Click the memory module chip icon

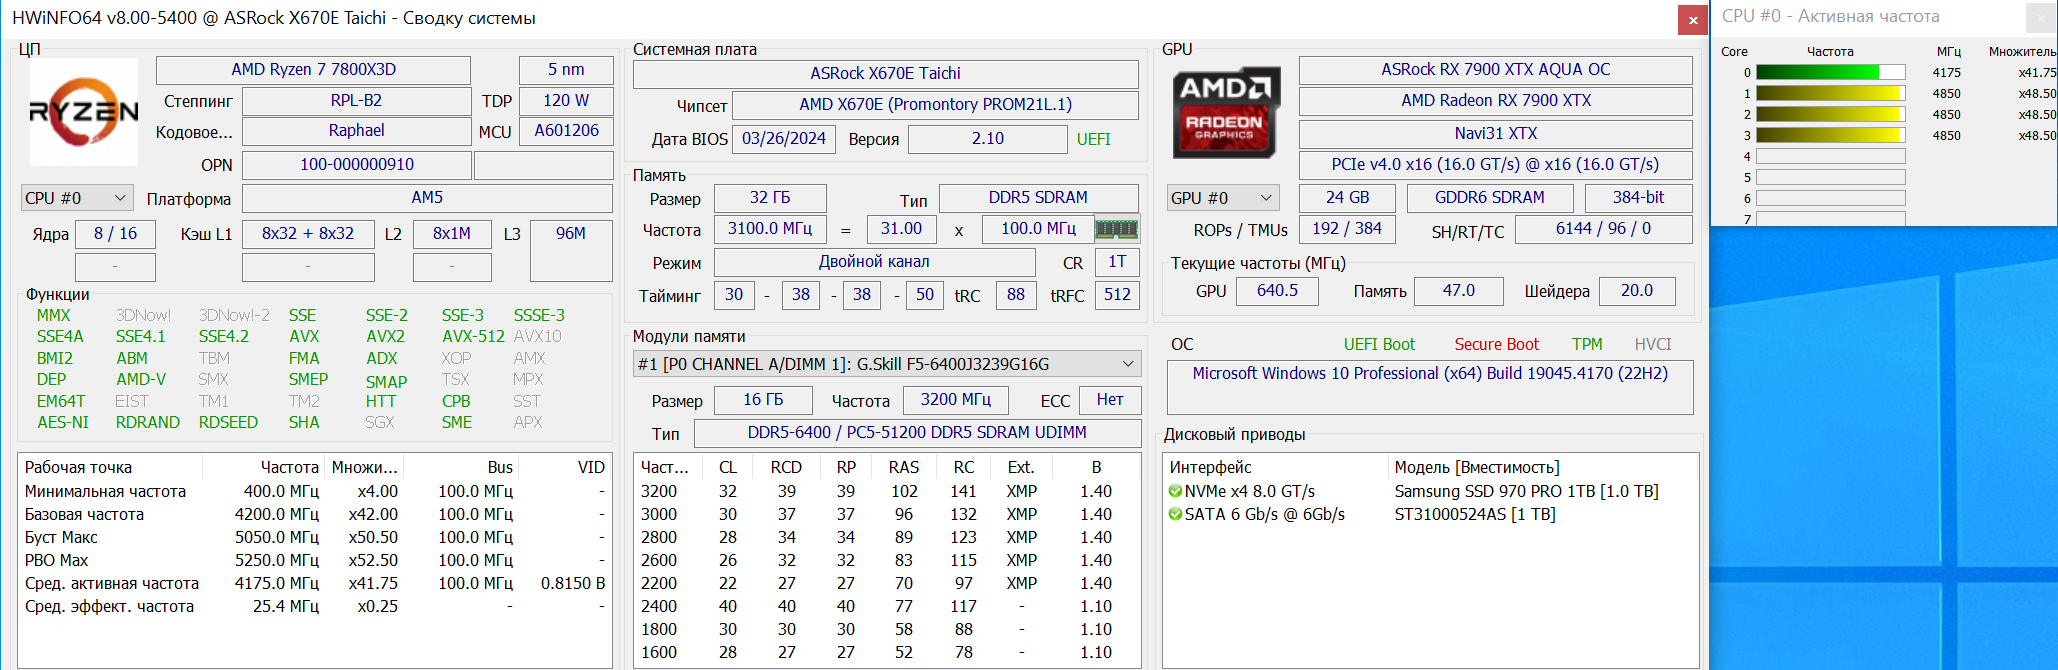(1117, 229)
